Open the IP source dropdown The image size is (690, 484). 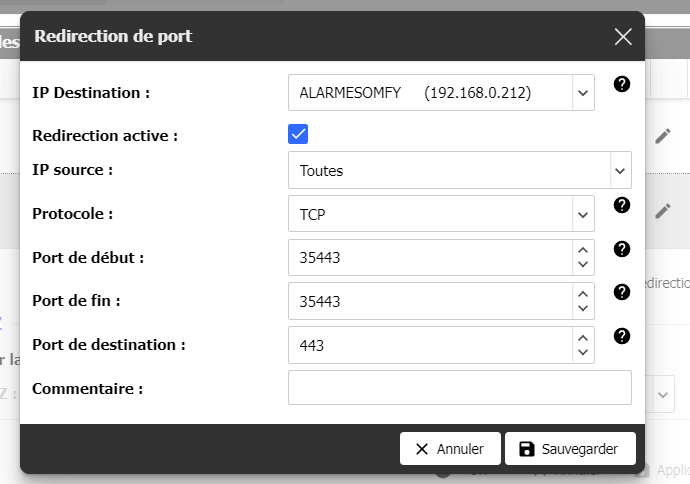[x=619, y=171]
